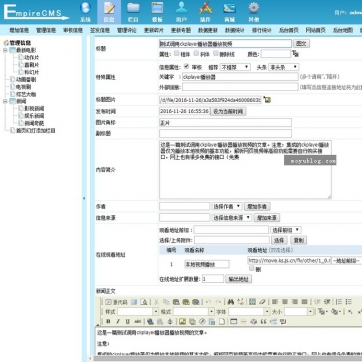
Task: Toggle Bold in the editor toolbar
Action: pyautogui.click(x=108, y=321)
